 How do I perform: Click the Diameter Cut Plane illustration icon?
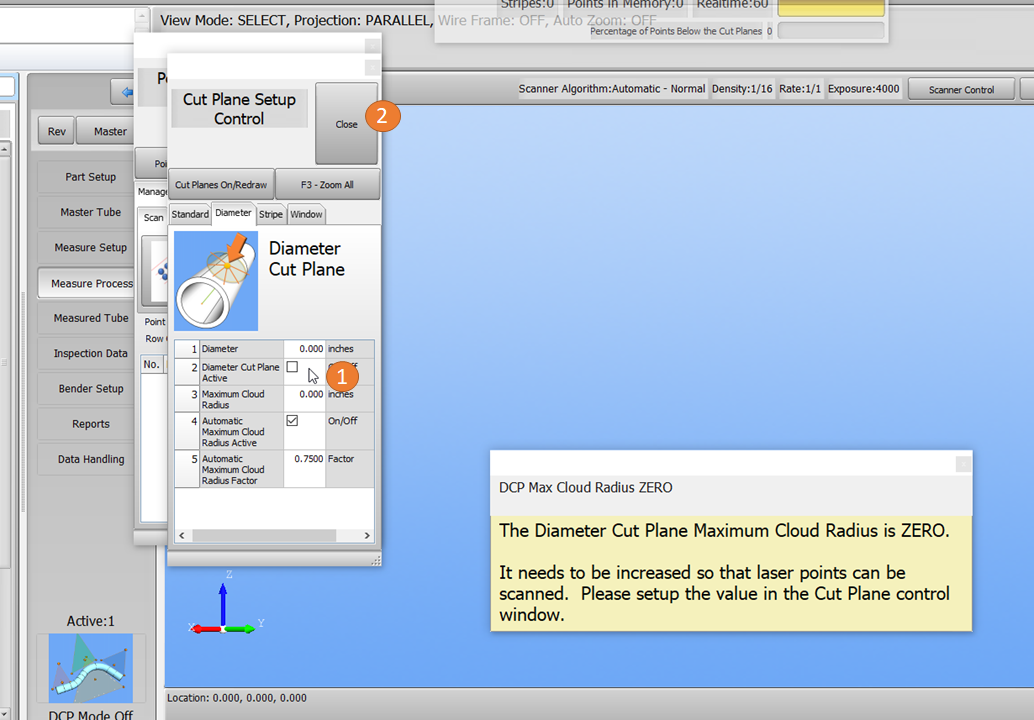click(216, 281)
